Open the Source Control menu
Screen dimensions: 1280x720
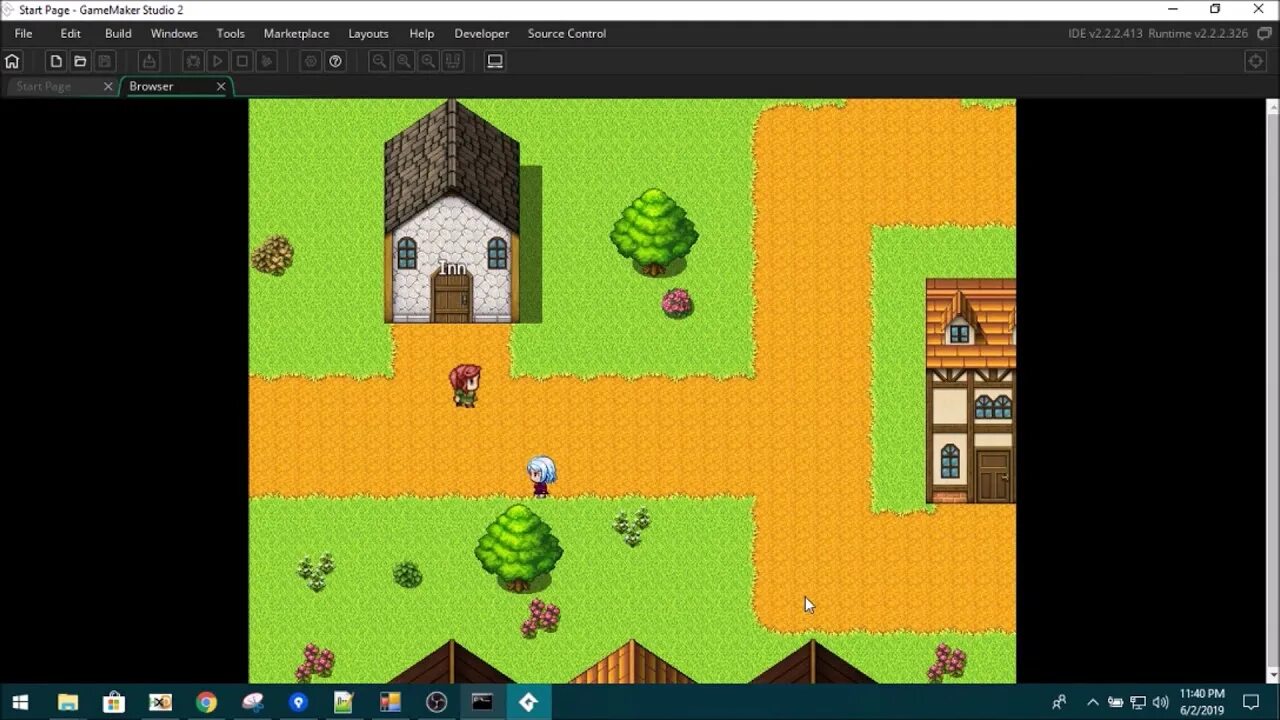(566, 33)
